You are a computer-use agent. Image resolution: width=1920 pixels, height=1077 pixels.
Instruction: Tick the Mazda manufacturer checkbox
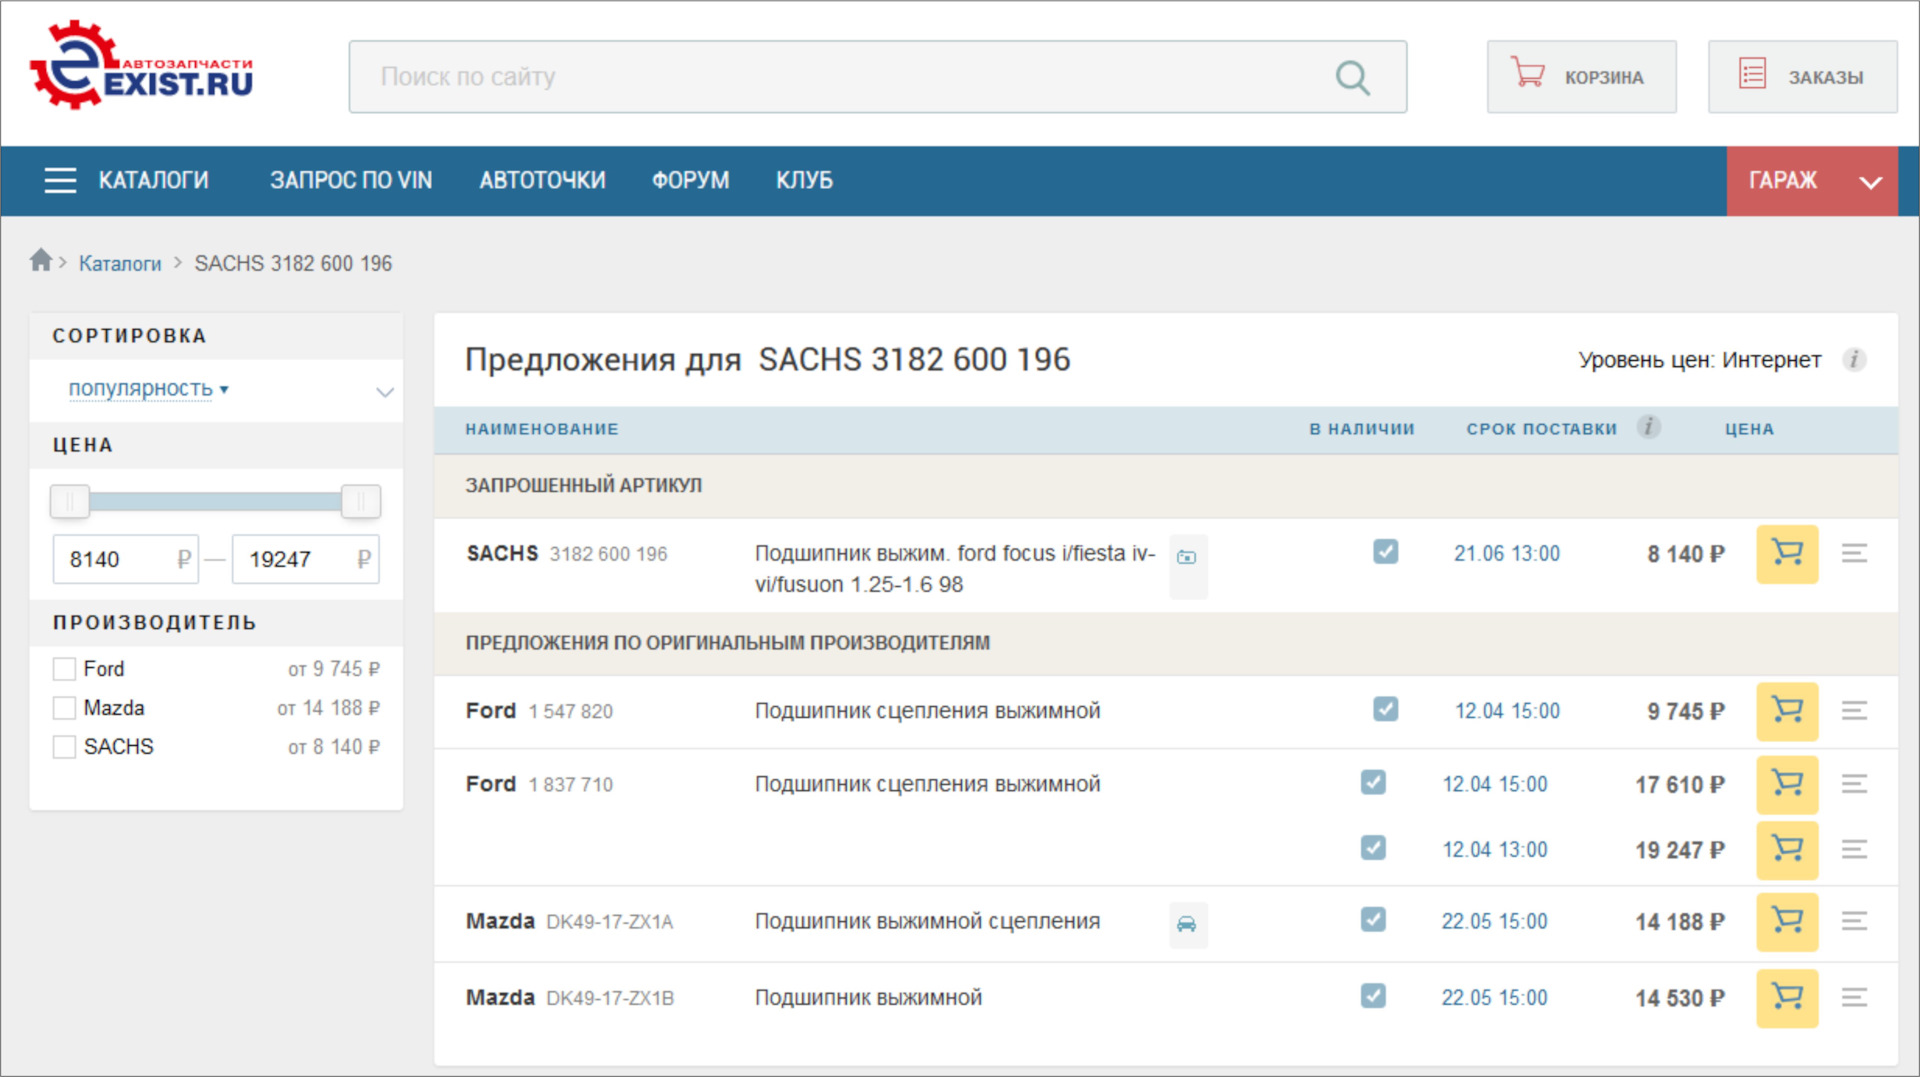point(64,708)
